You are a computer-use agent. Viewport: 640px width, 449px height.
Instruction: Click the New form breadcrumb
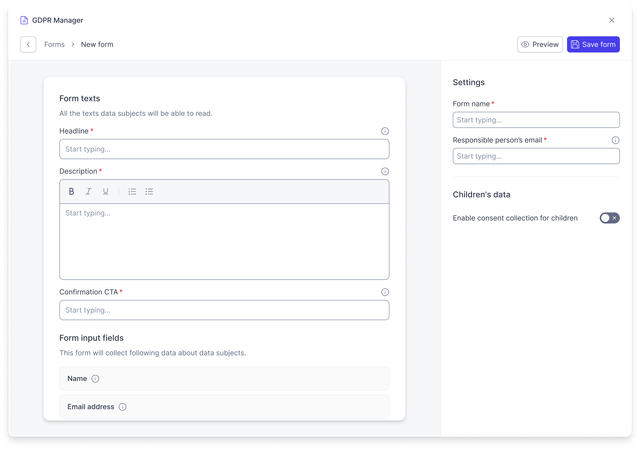97,44
